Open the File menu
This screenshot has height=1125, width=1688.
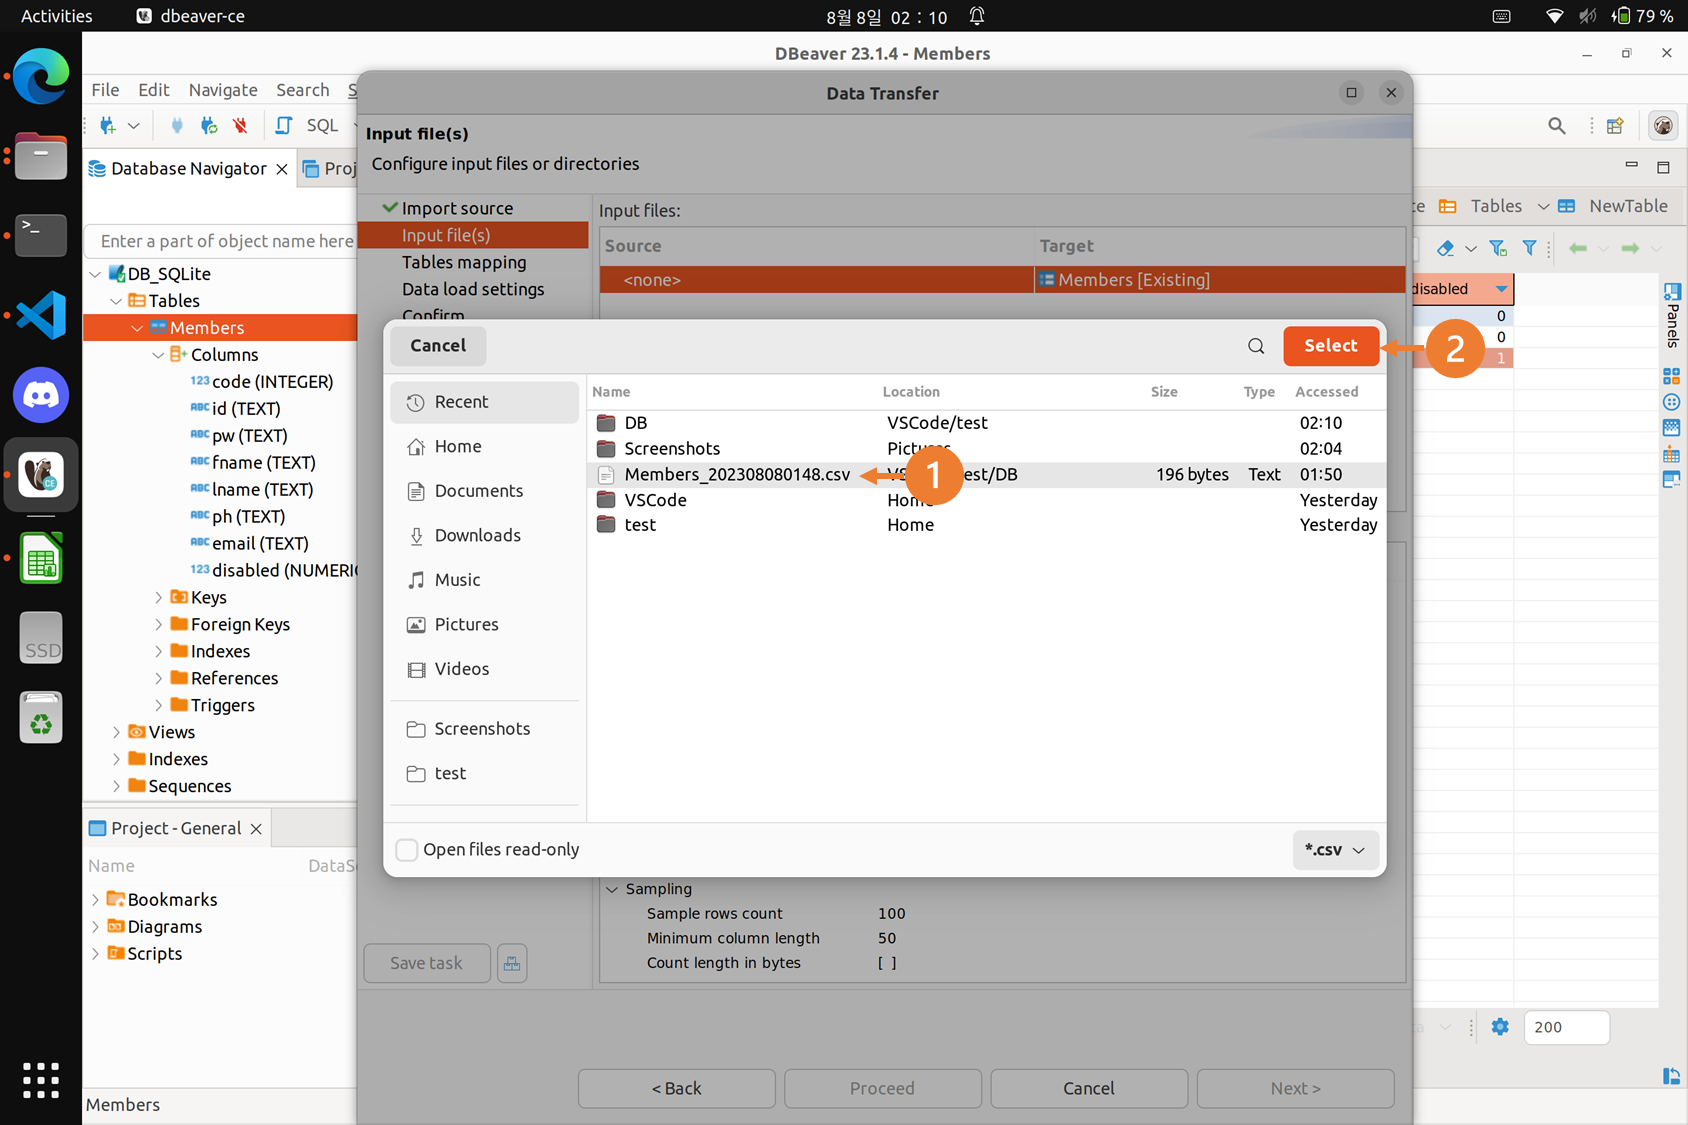(x=105, y=90)
